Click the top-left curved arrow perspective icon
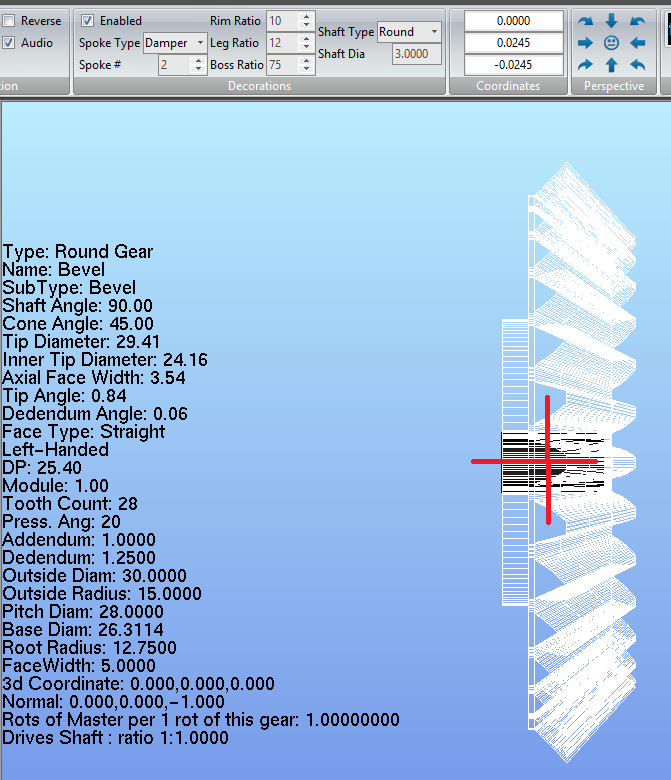The width and height of the screenshot is (671, 780). point(585,20)
